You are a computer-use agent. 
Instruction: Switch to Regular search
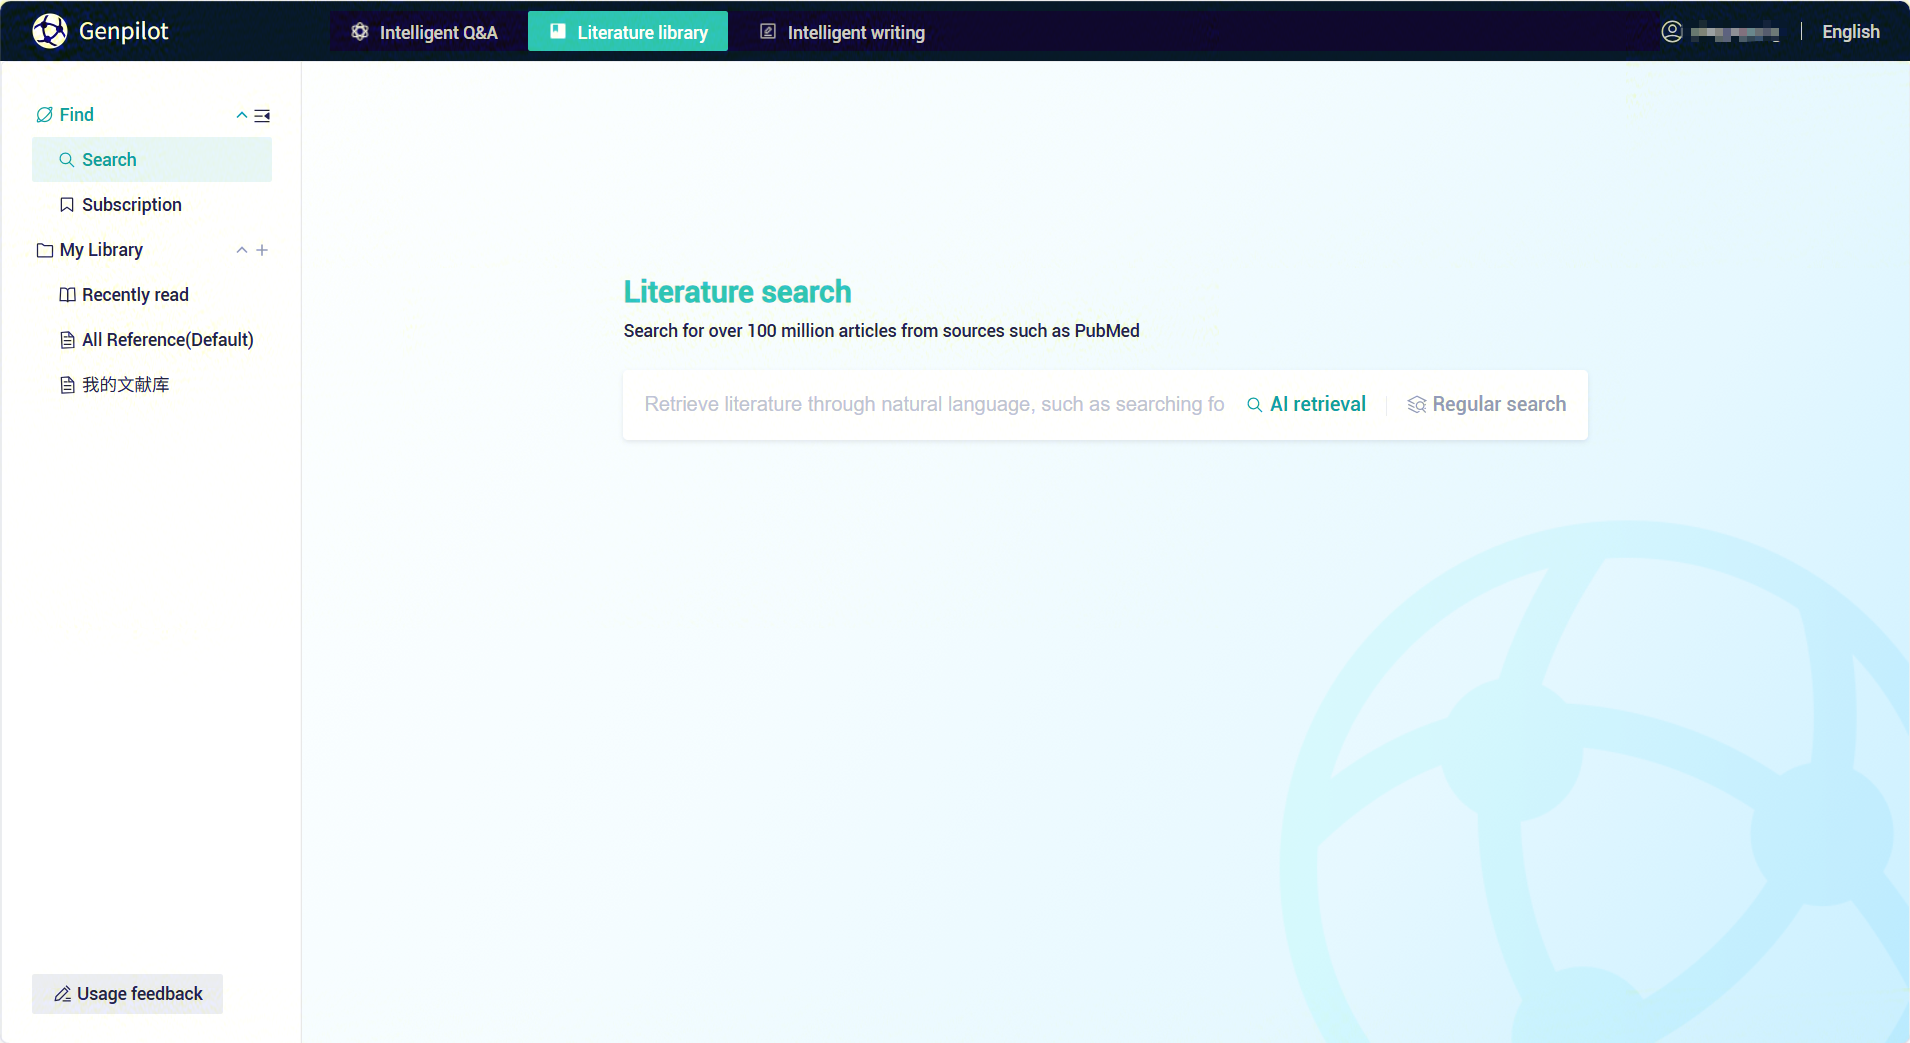(1498, 405)
